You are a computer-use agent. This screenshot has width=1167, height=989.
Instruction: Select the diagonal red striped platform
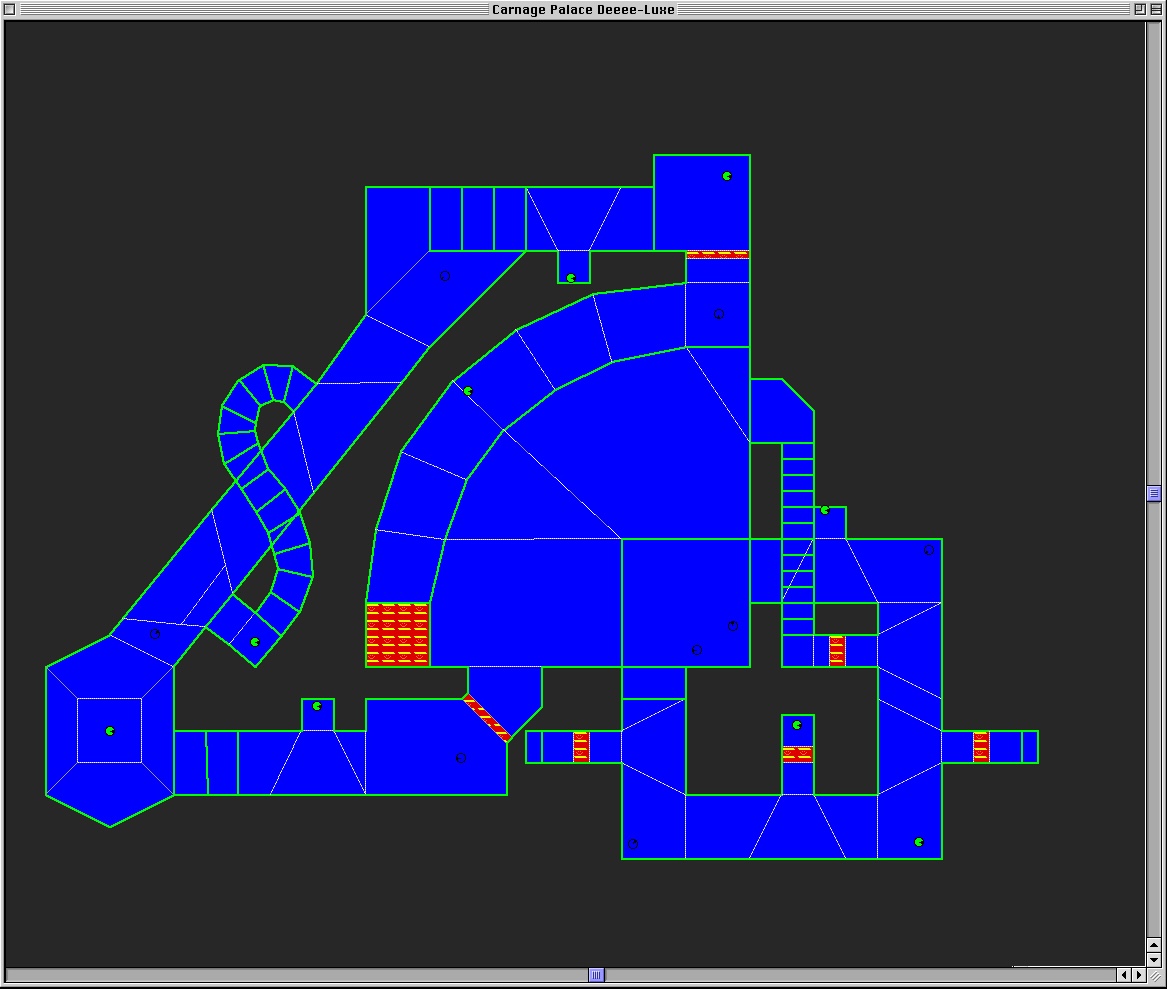pos(487,718)
